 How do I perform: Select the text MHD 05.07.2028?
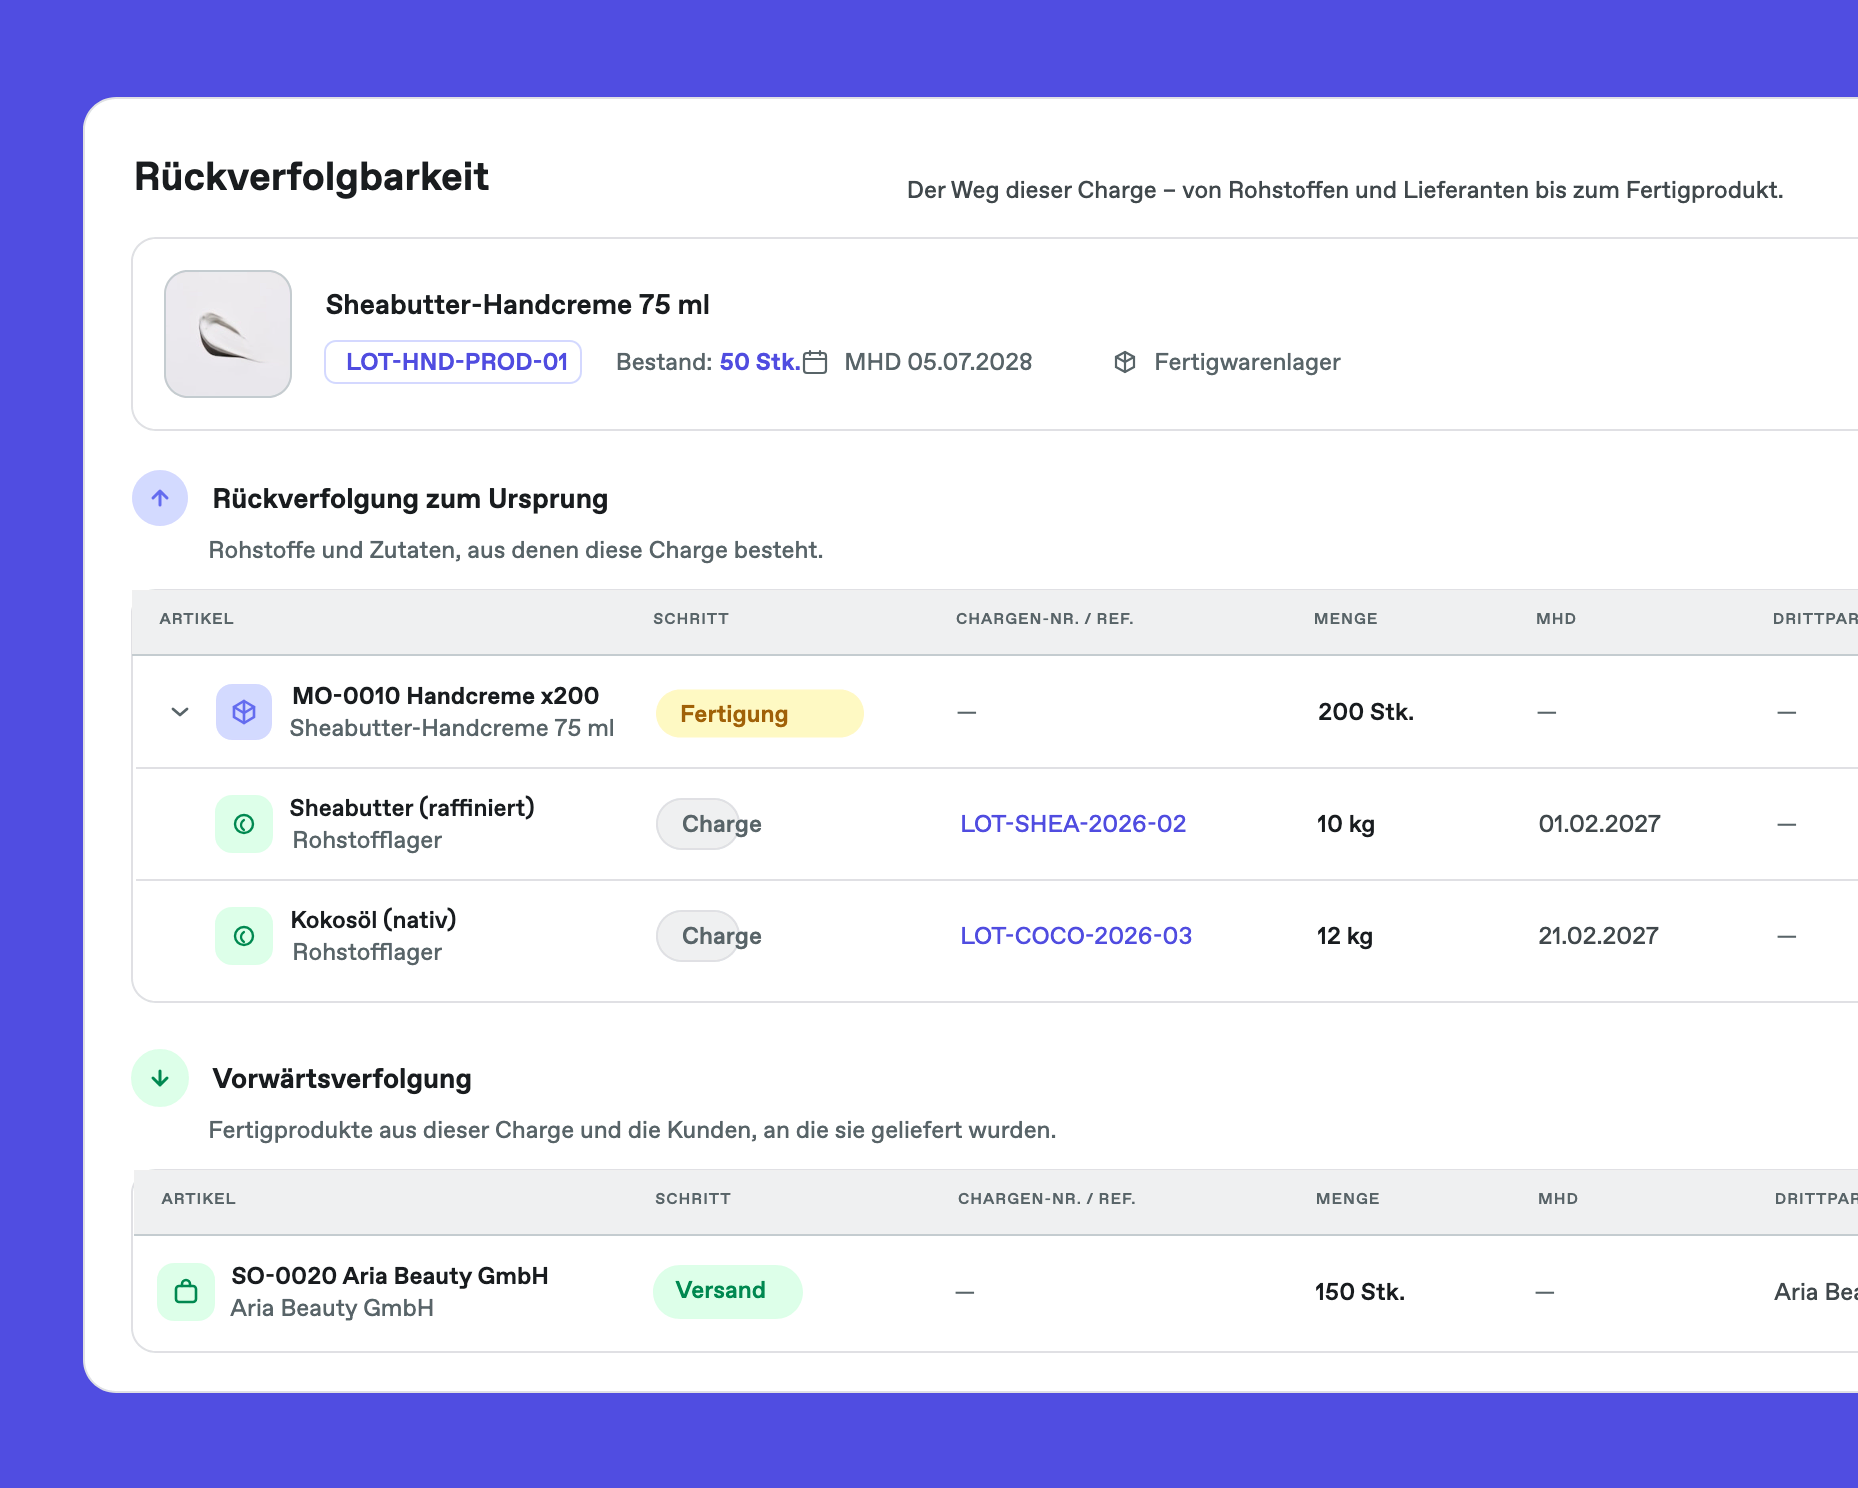coord(938,362)
